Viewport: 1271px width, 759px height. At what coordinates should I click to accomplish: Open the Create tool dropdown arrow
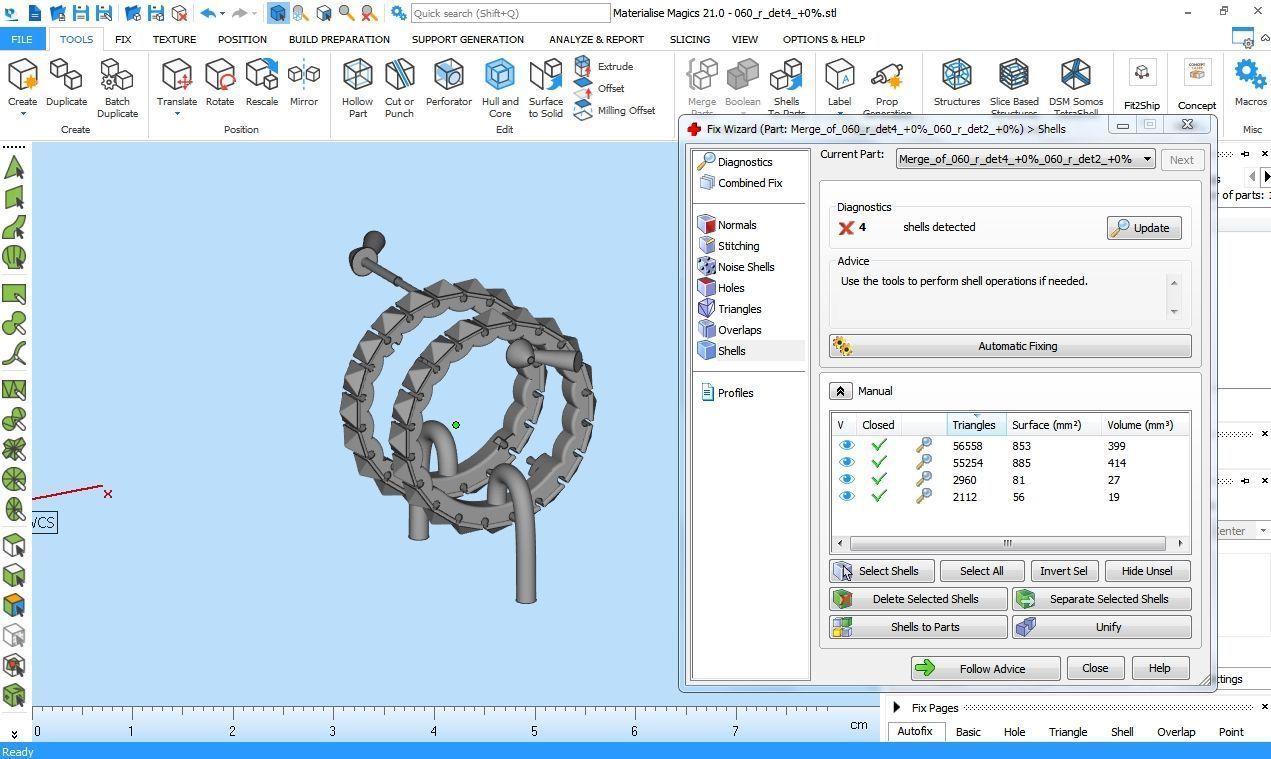pos(22,114)
